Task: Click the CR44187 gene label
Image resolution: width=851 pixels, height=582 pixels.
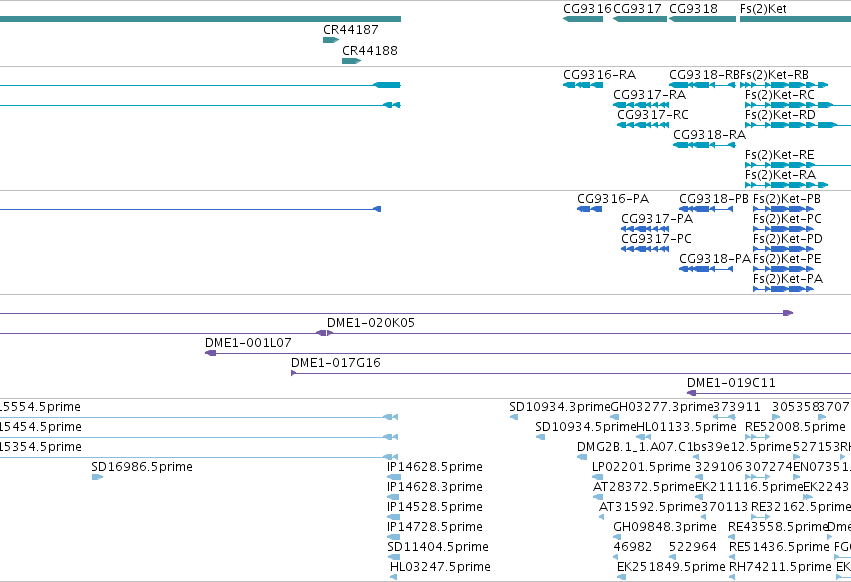Action: click(x=351, y=30)
